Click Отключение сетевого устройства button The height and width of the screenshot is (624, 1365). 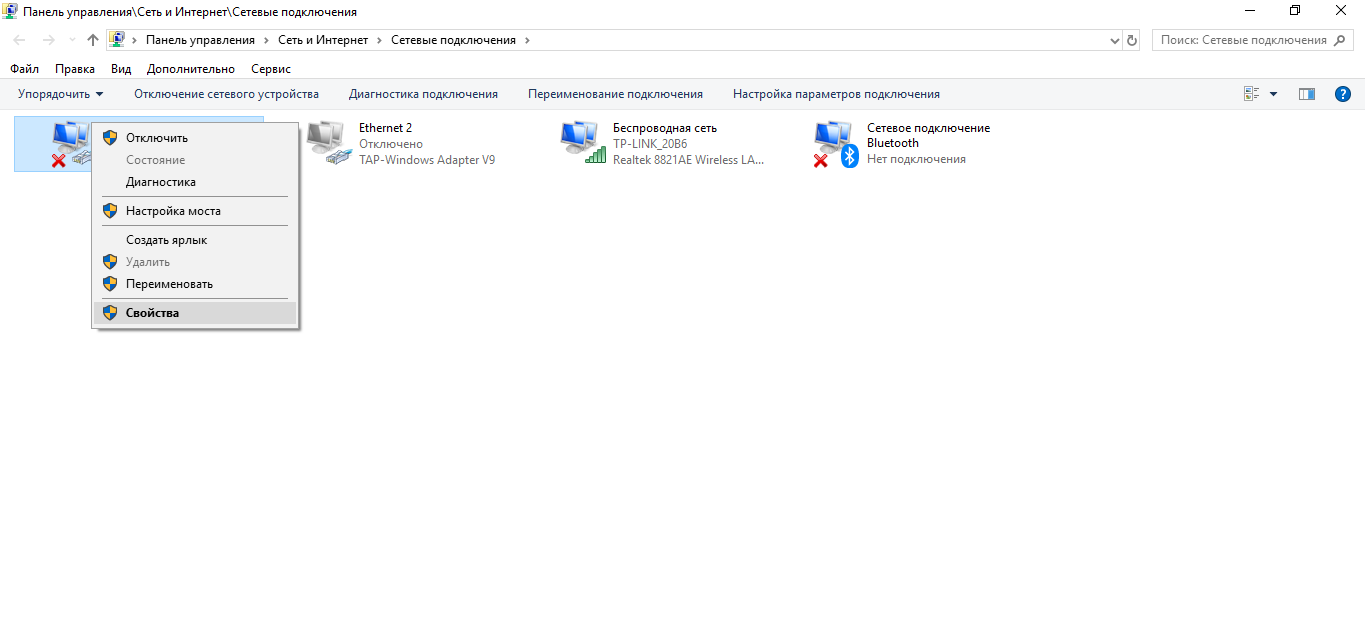pos(226,94)
